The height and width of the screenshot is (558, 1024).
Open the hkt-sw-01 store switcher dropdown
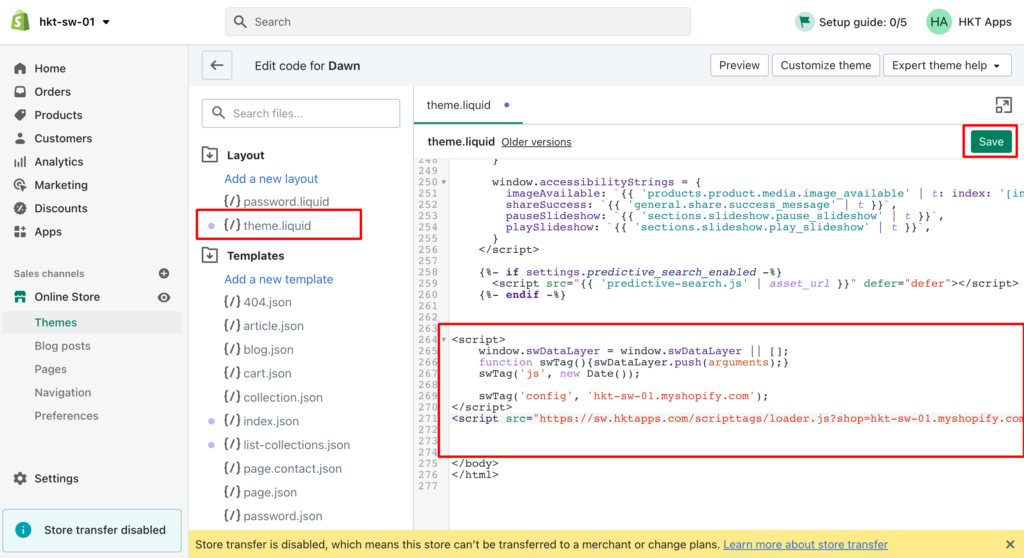point(74,22)
